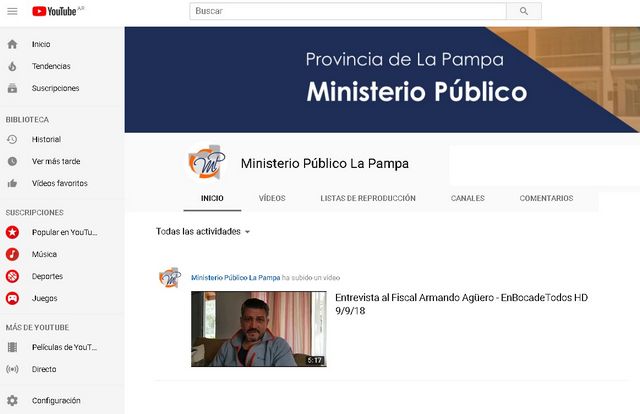Expand the Todas las actividades dropdown
The width and height of the screenshot is (640, 414).
203,231
